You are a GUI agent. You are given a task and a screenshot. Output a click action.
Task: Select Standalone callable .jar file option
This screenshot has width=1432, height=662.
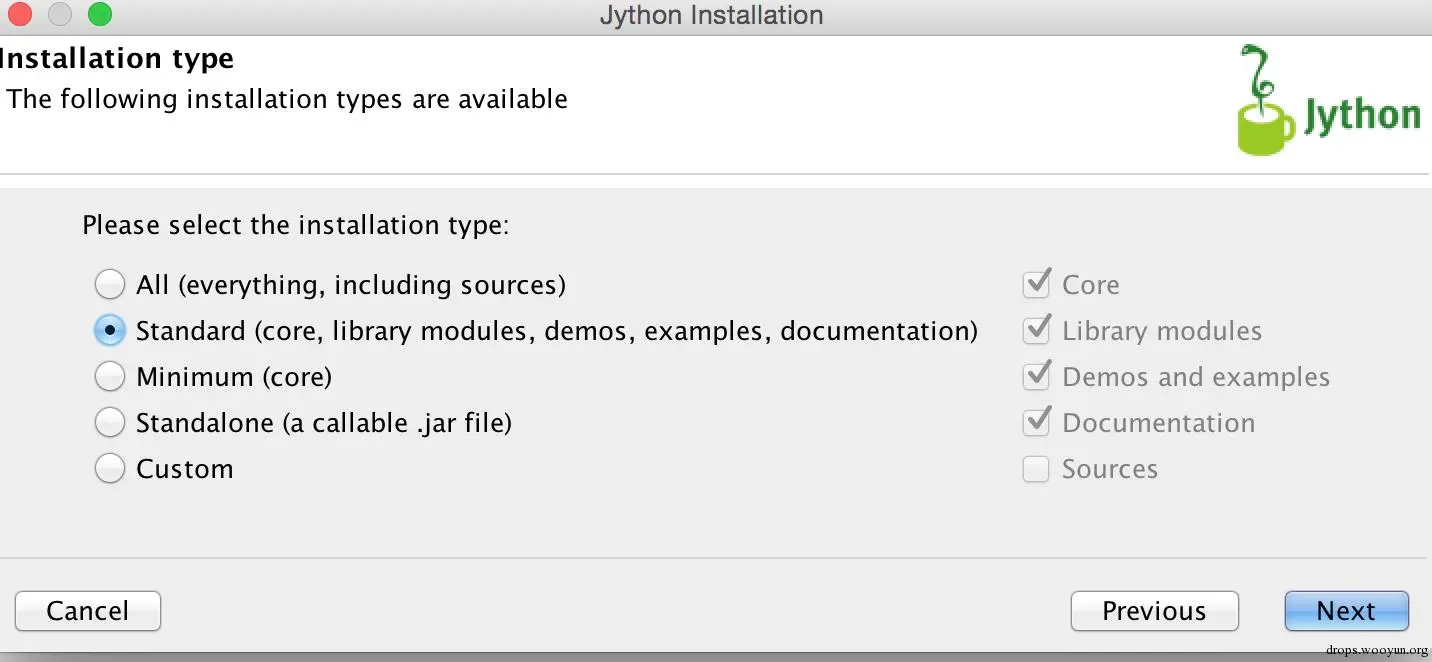point(110,423)
